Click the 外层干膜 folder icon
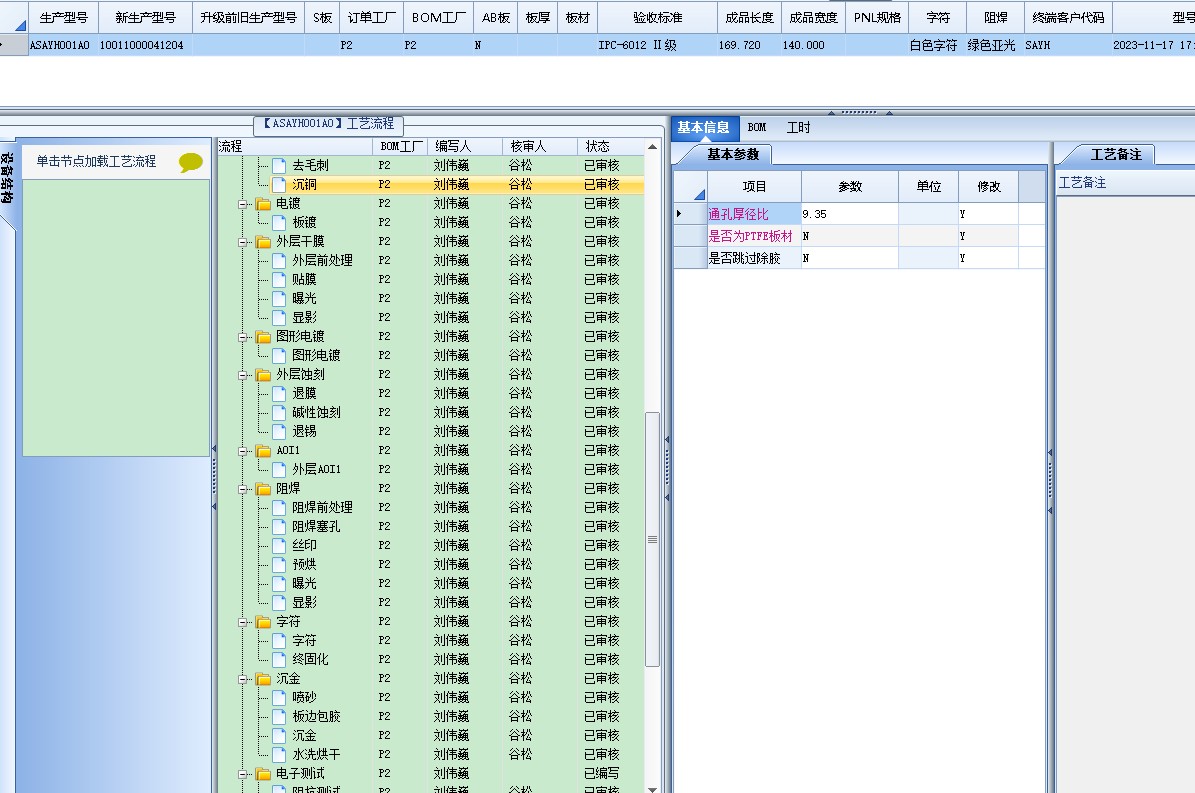 [x=264, y=241]
